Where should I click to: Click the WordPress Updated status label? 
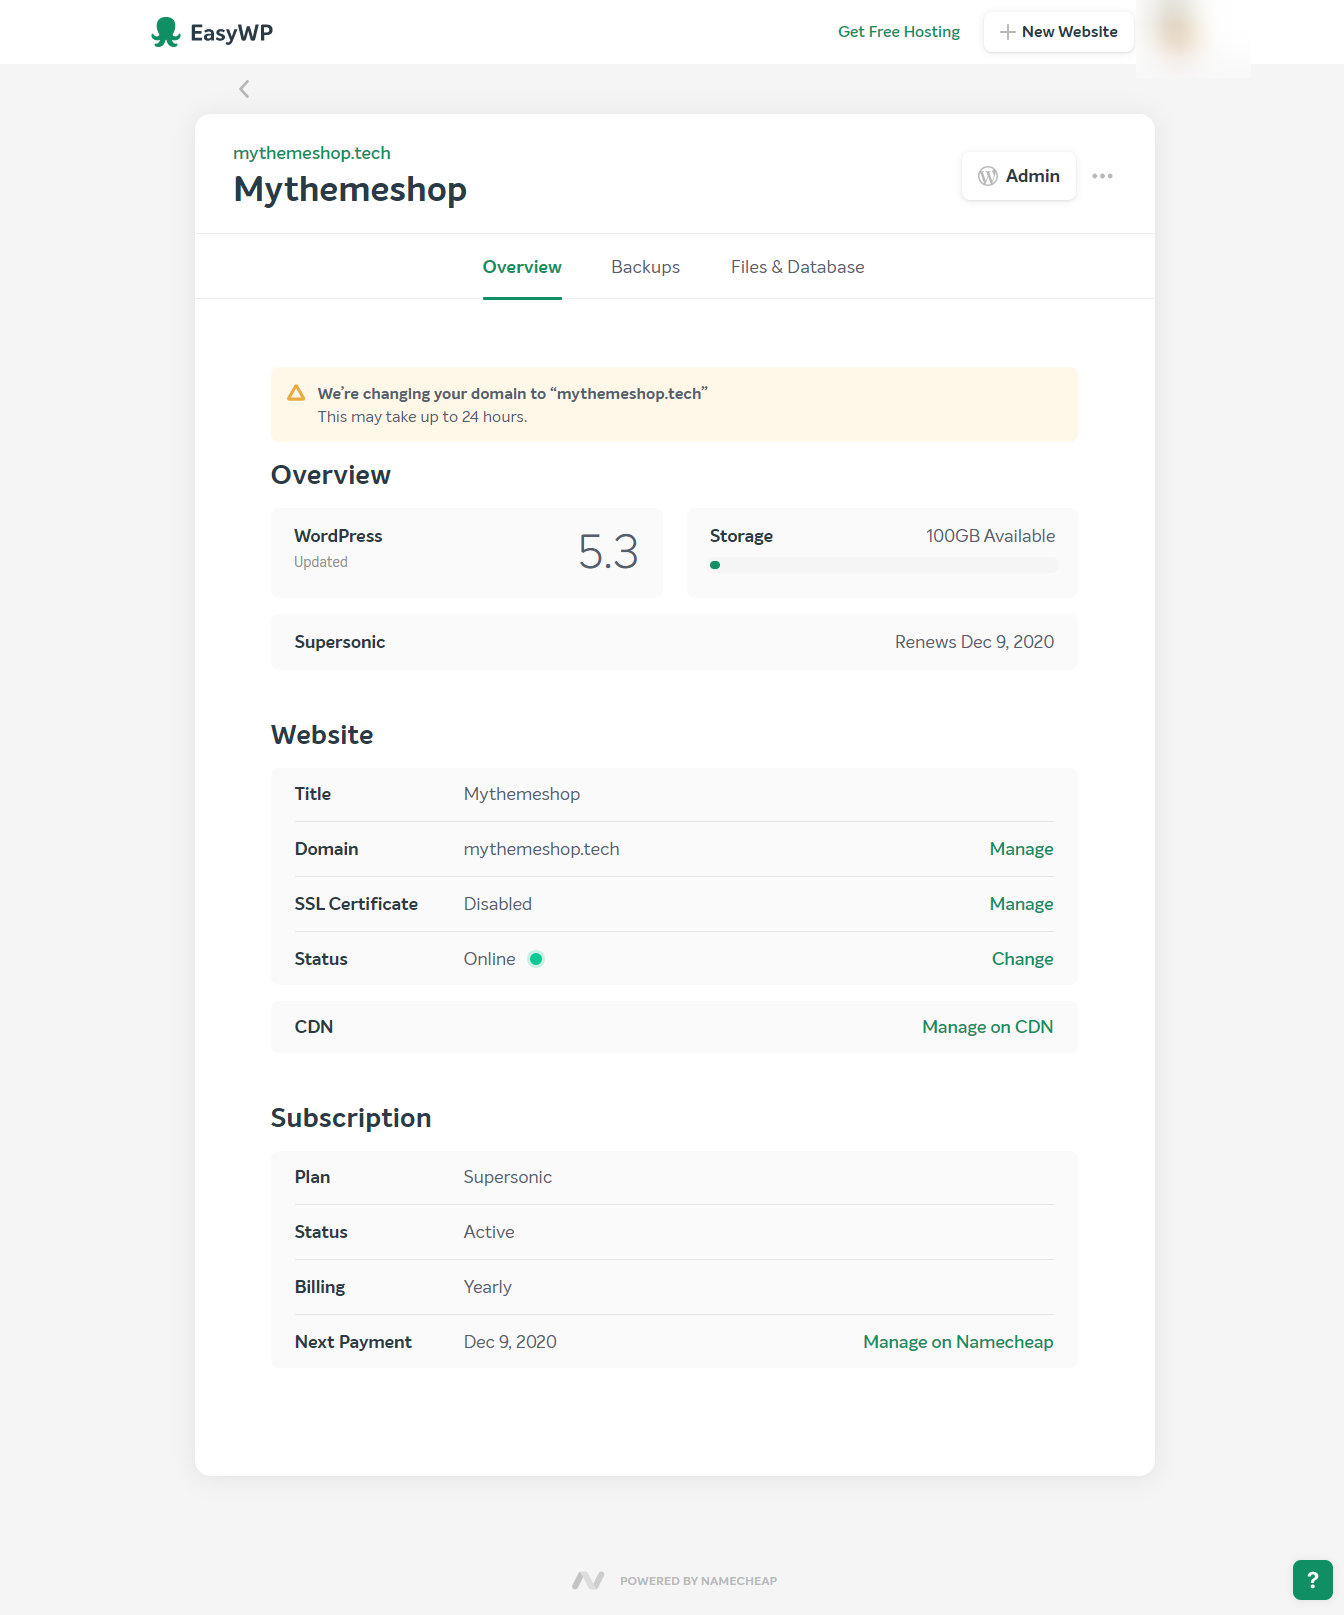pyautogui.click(x=321, y=562)
